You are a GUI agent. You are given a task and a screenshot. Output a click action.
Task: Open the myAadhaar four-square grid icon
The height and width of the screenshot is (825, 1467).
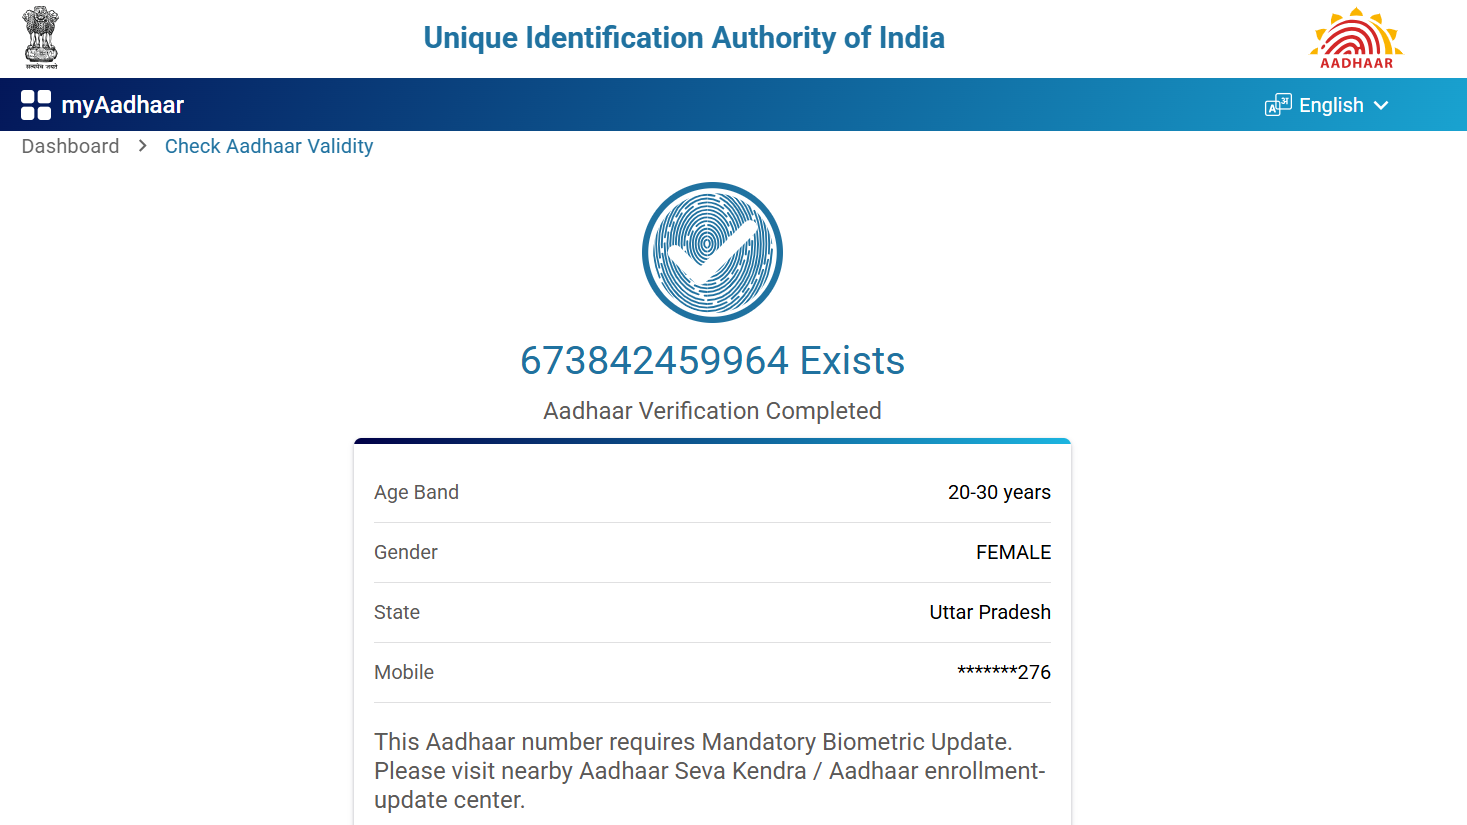(36, 105)
